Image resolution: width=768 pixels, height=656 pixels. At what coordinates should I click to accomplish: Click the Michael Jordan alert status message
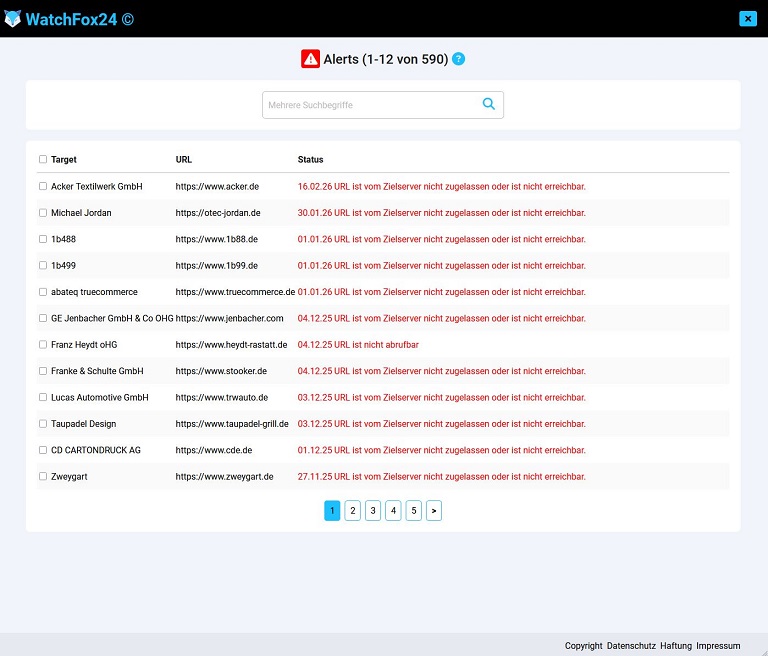(x=441, y=213)
